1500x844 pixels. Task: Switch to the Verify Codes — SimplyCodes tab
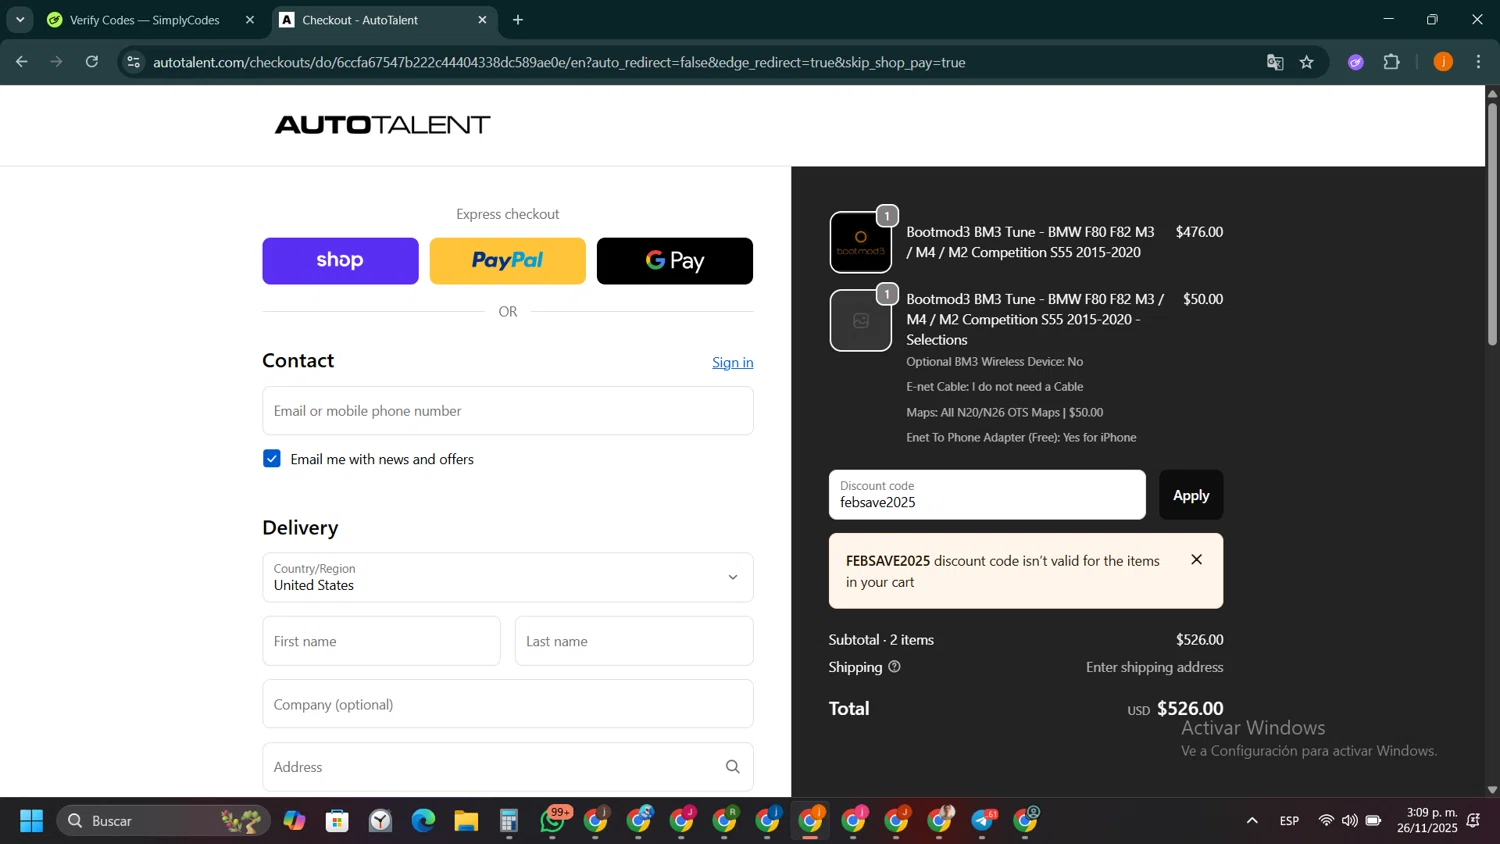pyautogui.click(x=145, y=20)
